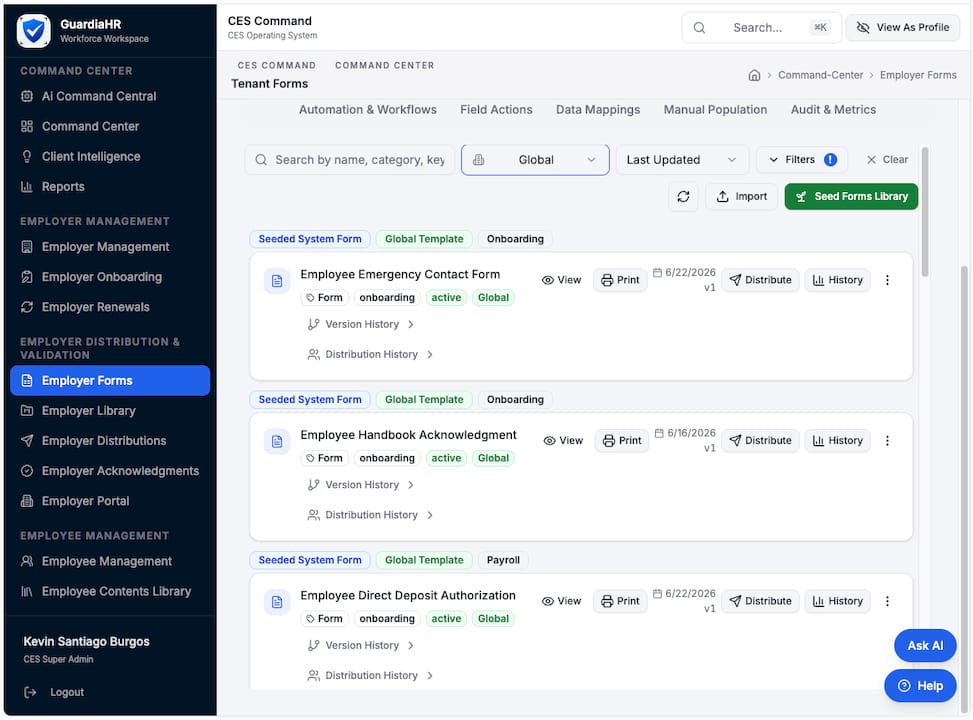Click the magnifier icon in the top search box
Image resolution: width=973 pixels, height=720 pixels.
click(x=699, y=28)
